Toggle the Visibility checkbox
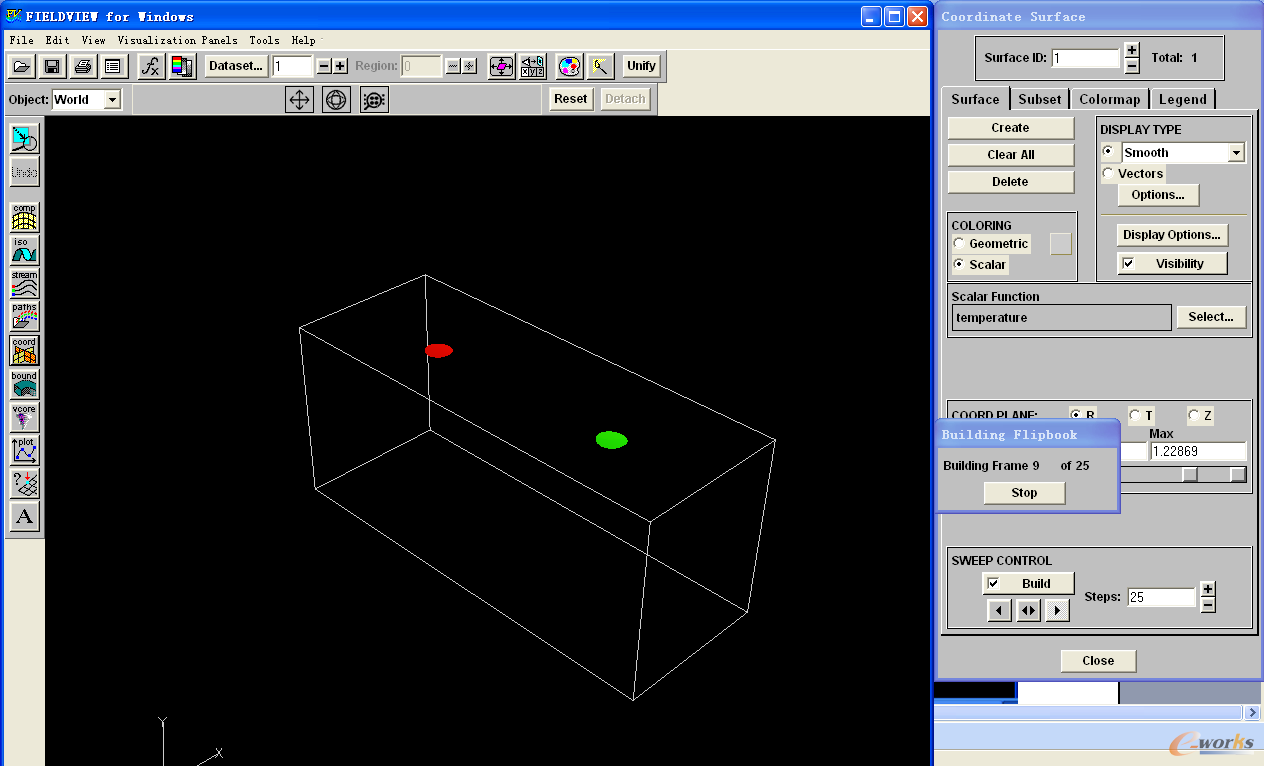This screenshot has width=1264, height=766. click(x=1128, y=264)
